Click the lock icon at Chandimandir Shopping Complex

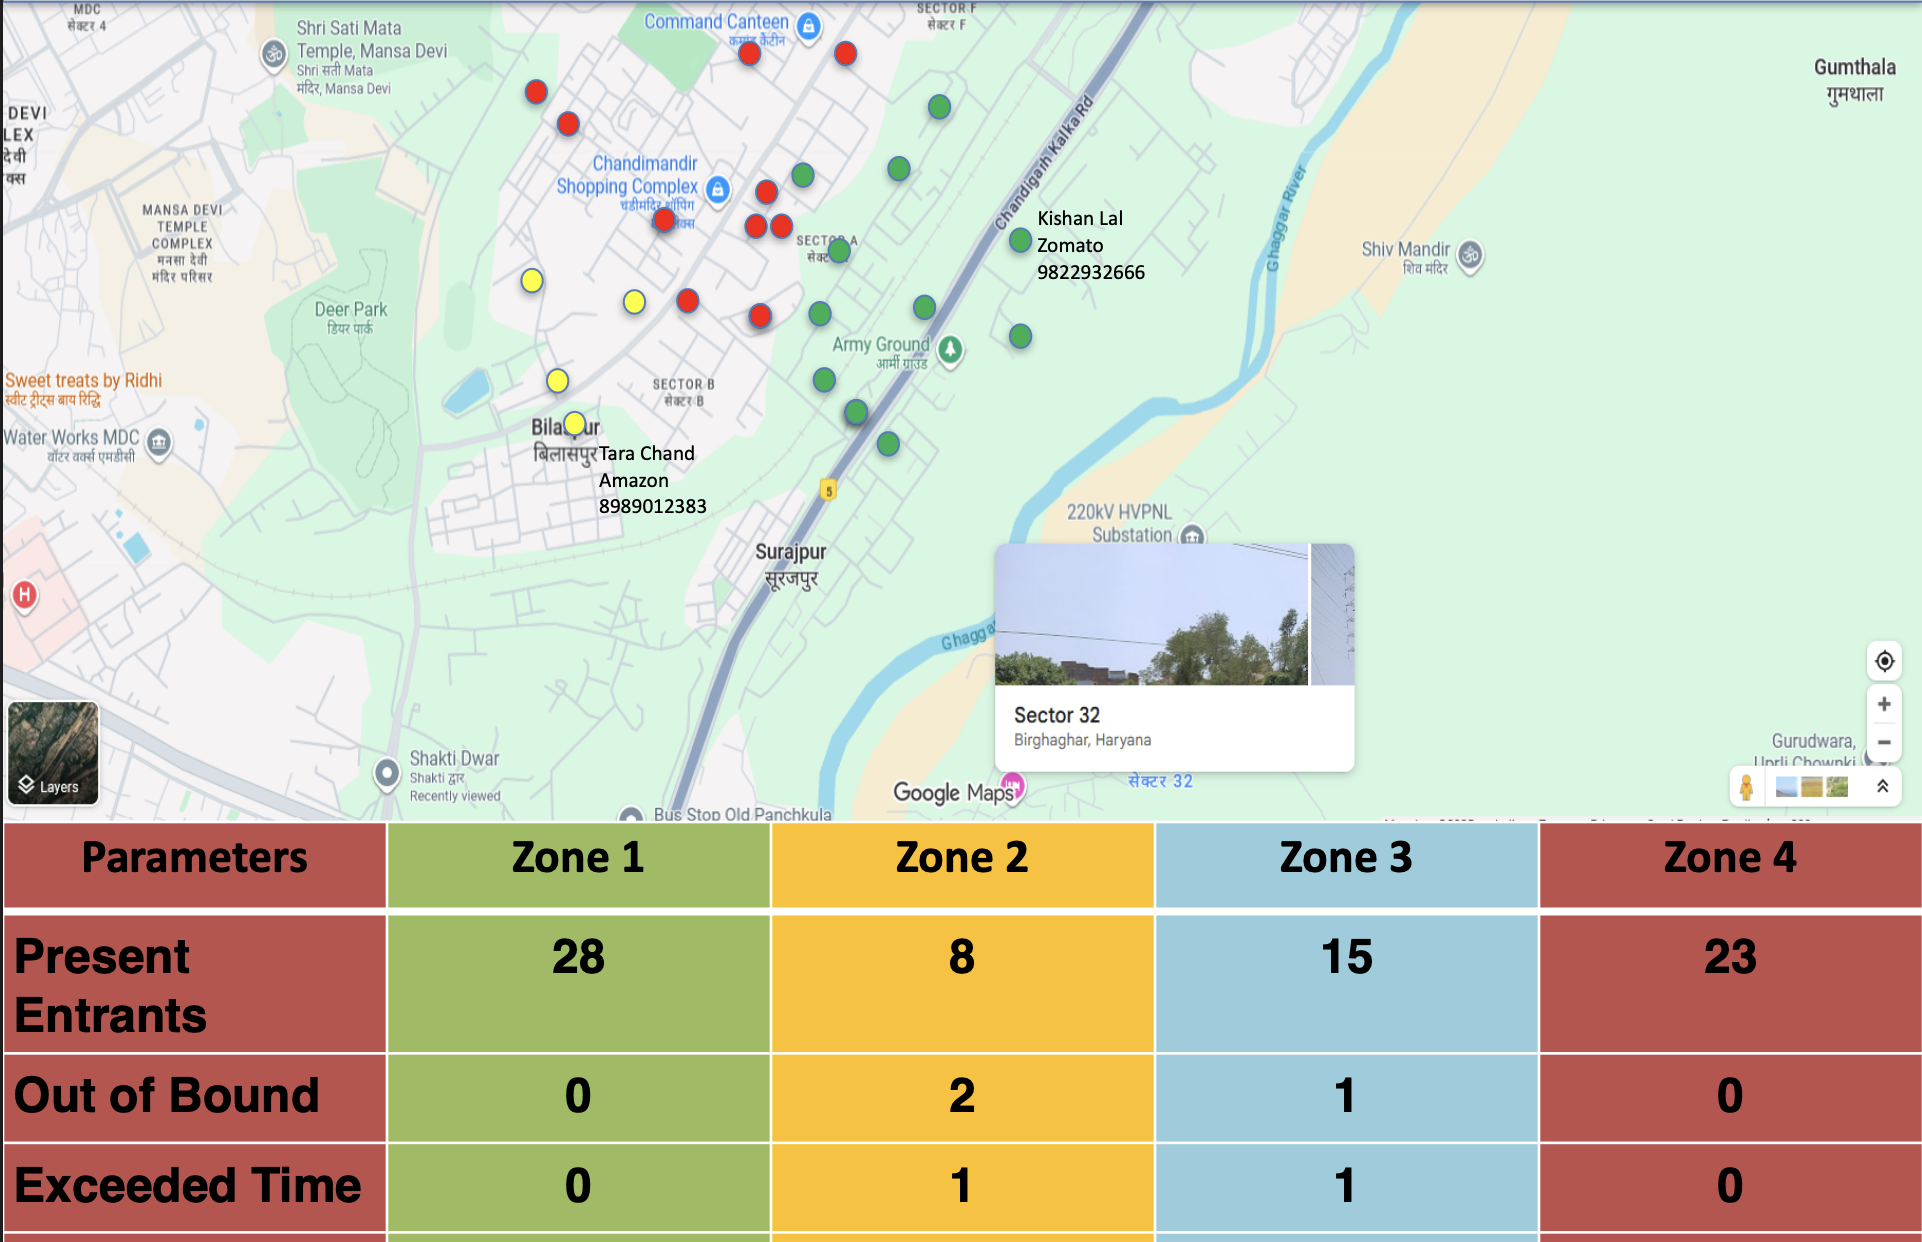point(717,191)
